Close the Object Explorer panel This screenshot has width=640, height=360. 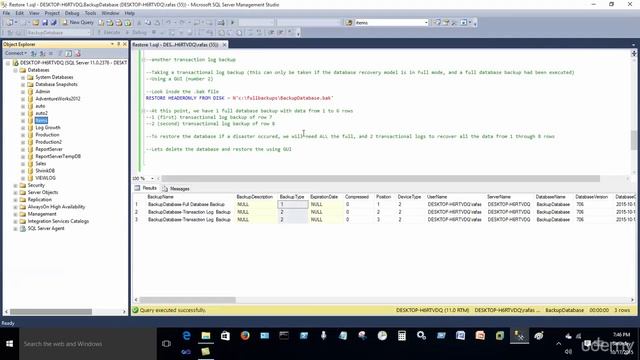(125, 44)
